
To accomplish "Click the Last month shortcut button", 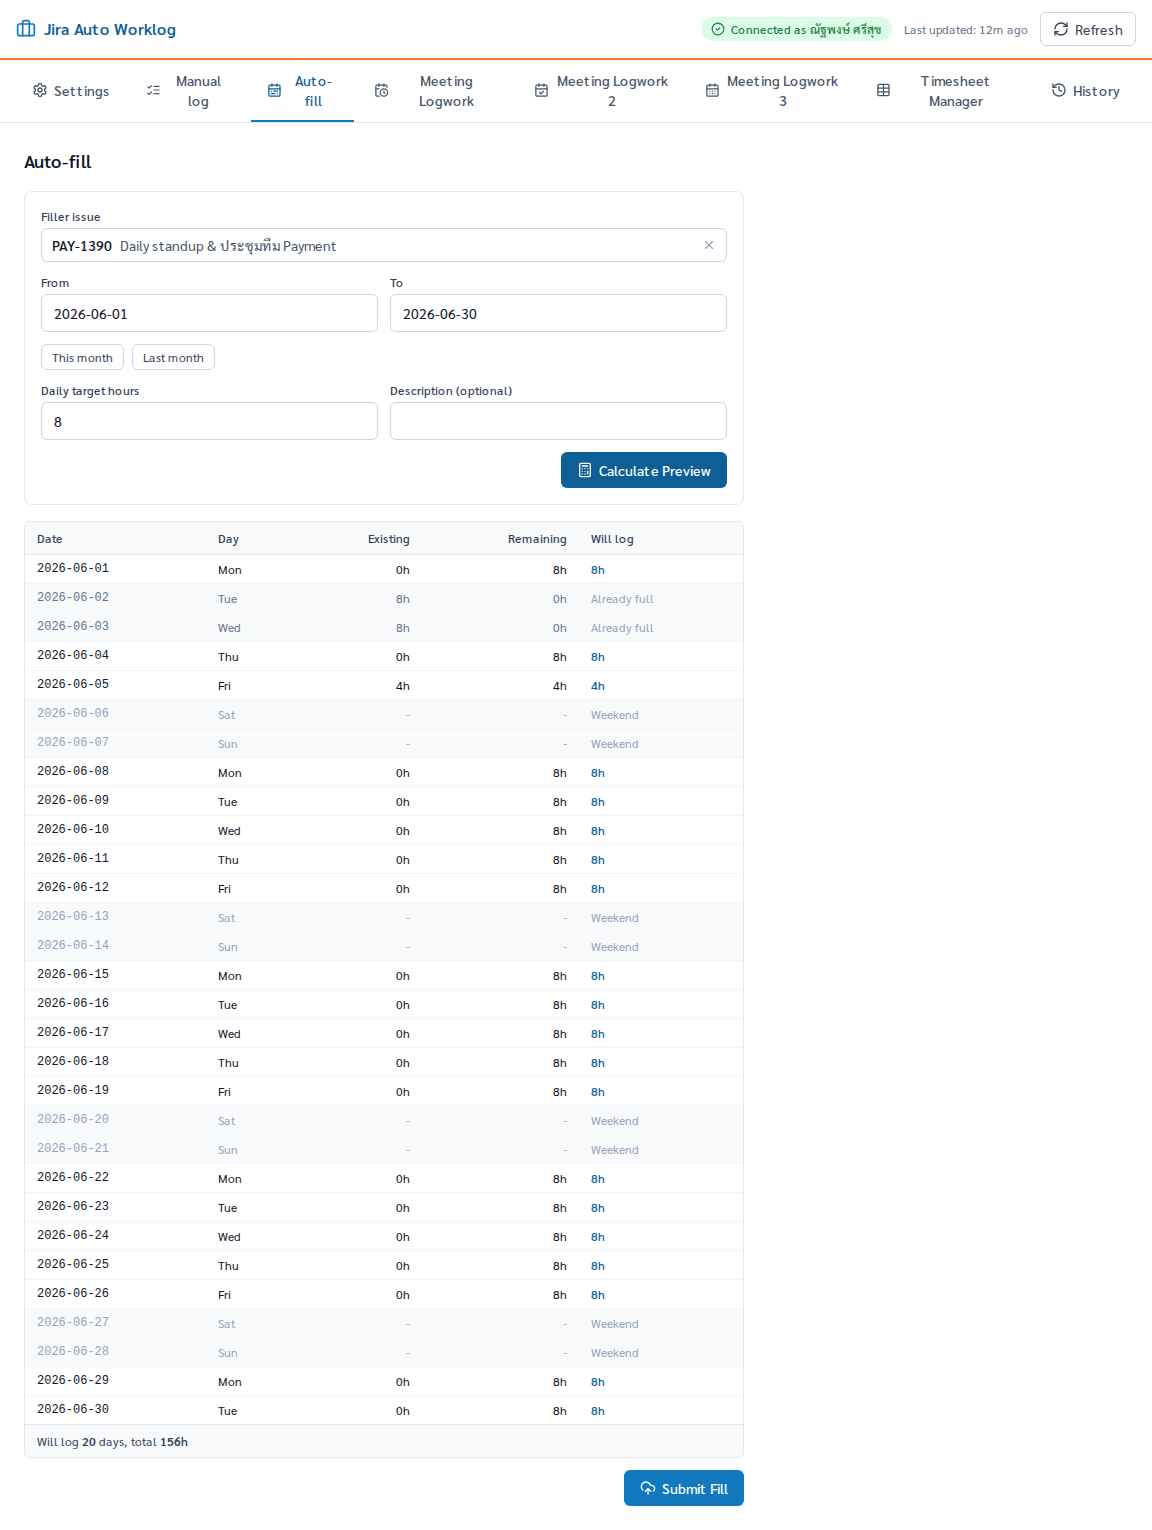I will [173, 357].
